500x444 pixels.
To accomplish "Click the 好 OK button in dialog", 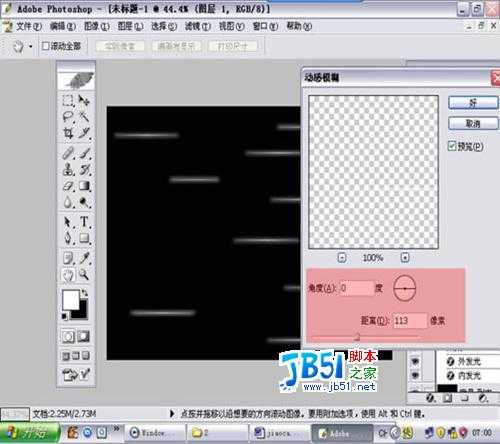I will tap(473, 103).
